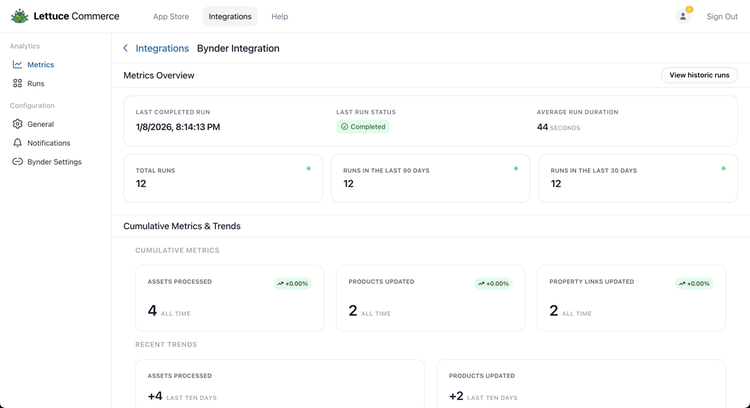Screen dimensions: 750x408
Task: Click the Total Runs card
Action: pos(223,178)
